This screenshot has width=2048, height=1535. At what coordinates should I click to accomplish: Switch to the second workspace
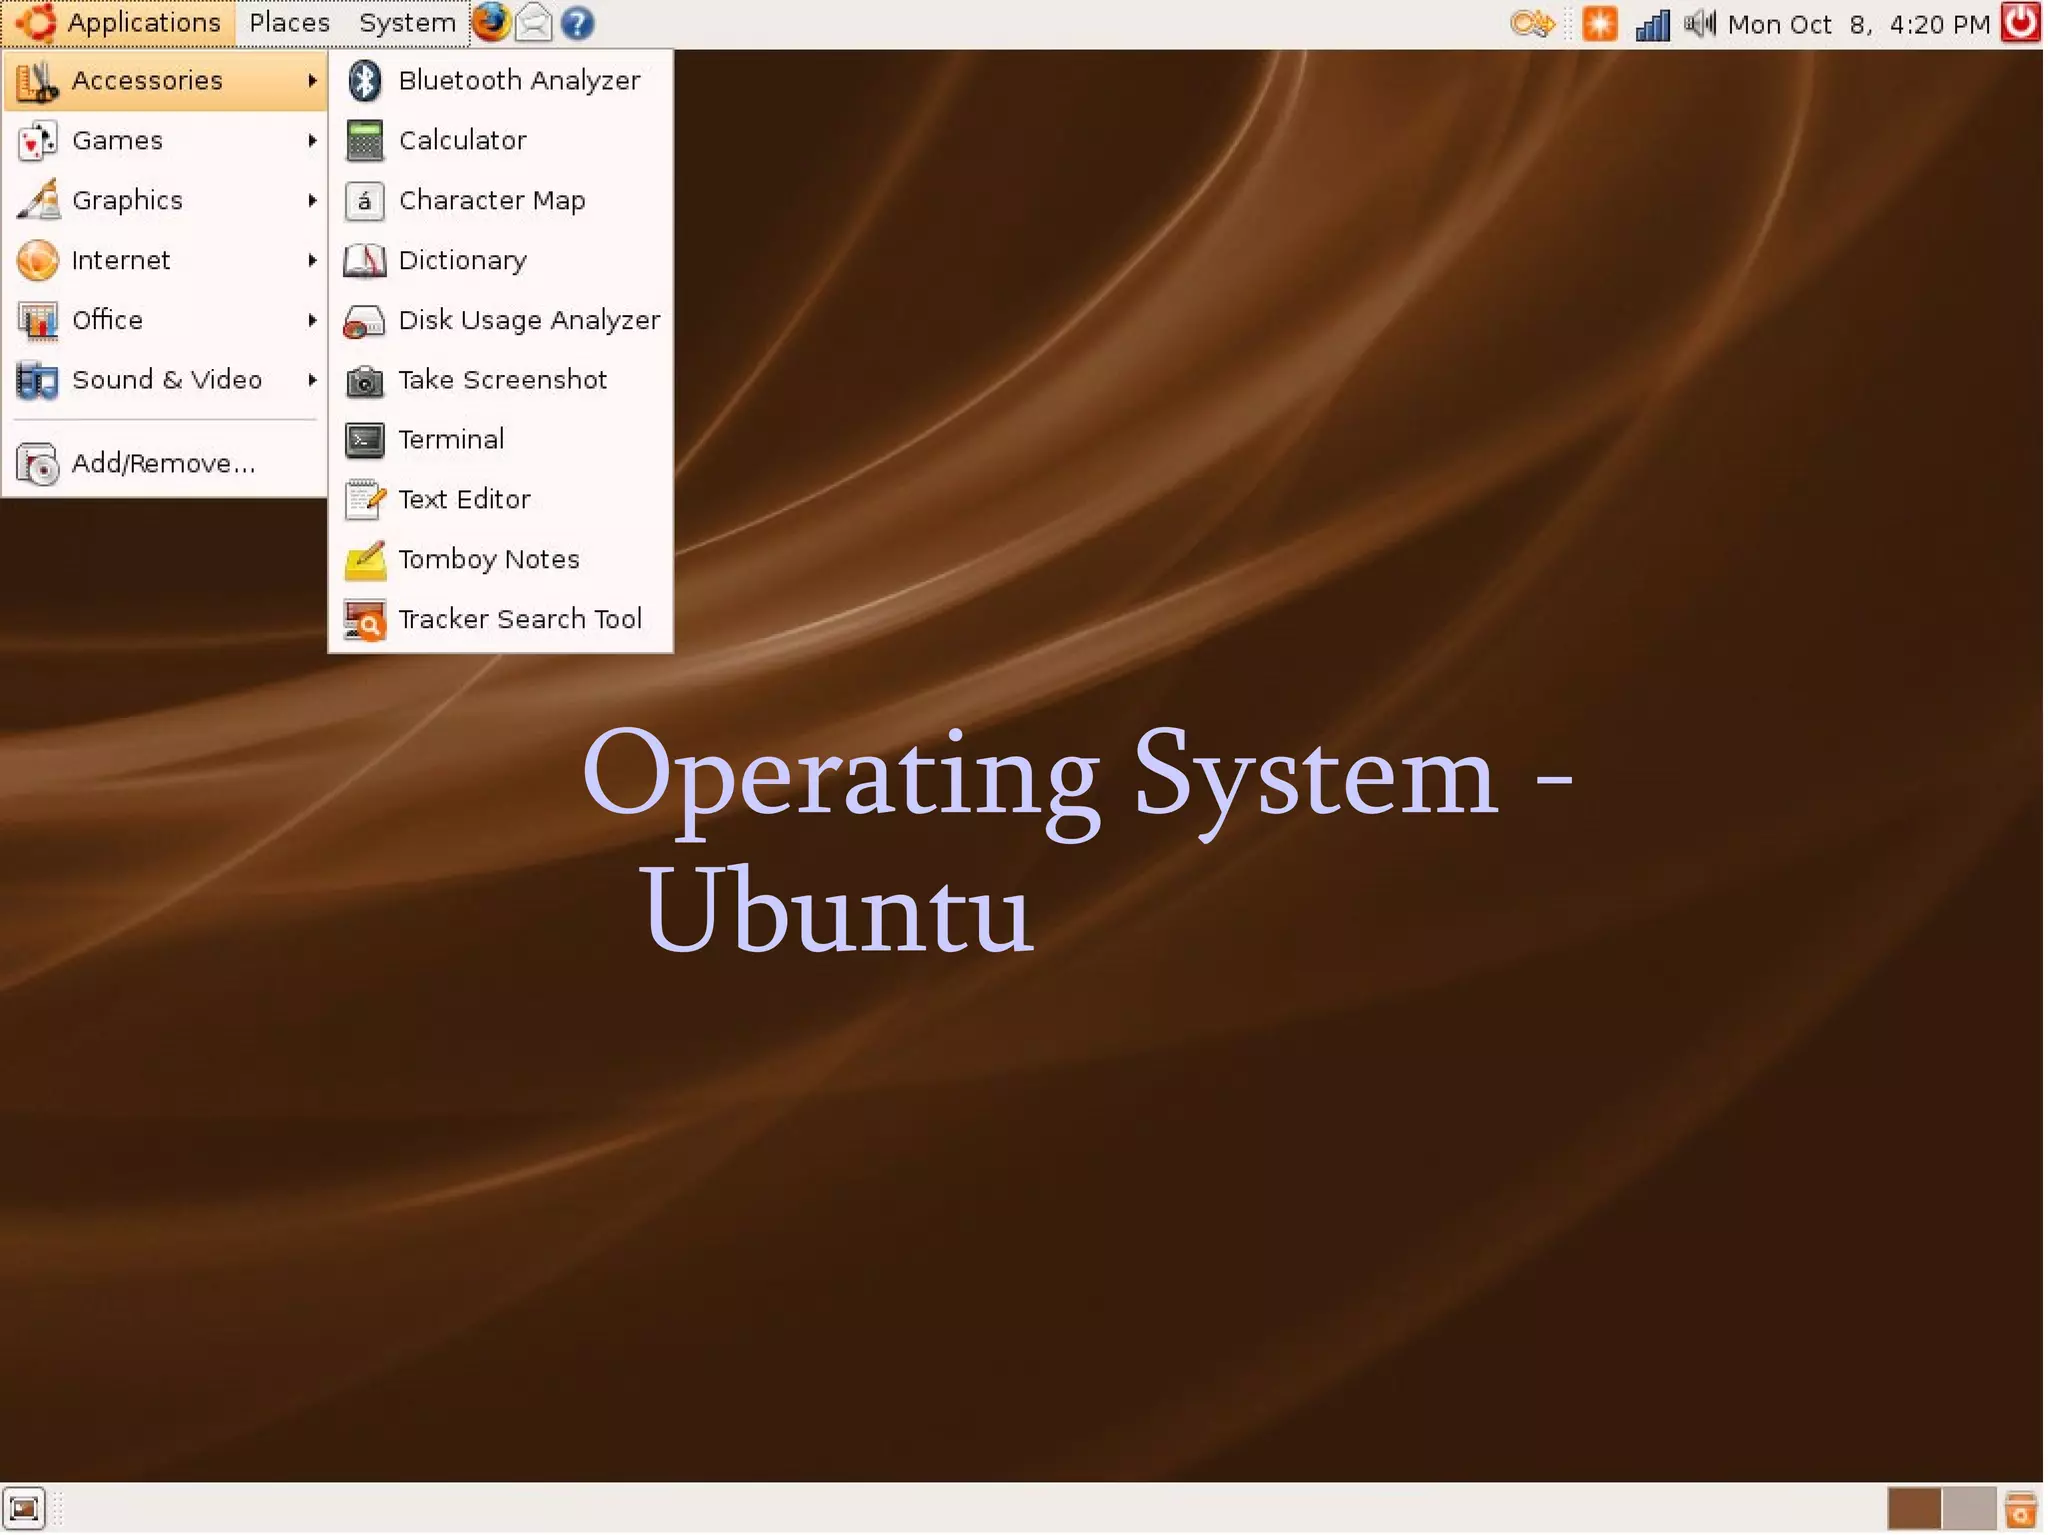[1969, 1509]
